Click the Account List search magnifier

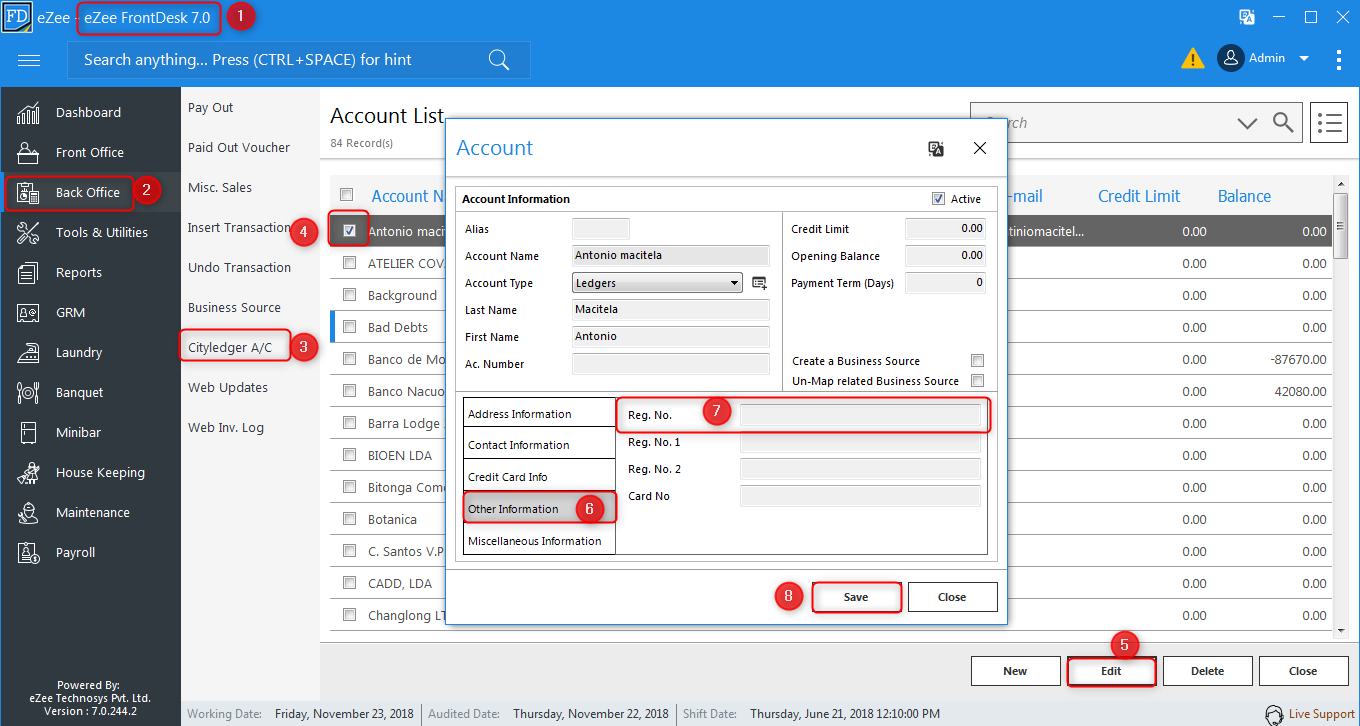1283,123
